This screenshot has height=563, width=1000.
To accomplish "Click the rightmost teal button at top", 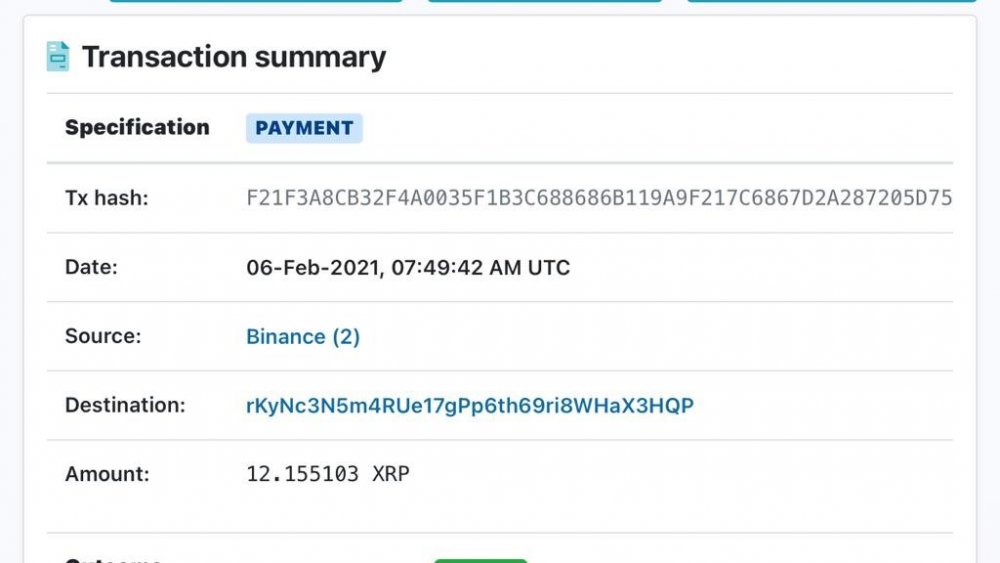I will pos(831,1).
